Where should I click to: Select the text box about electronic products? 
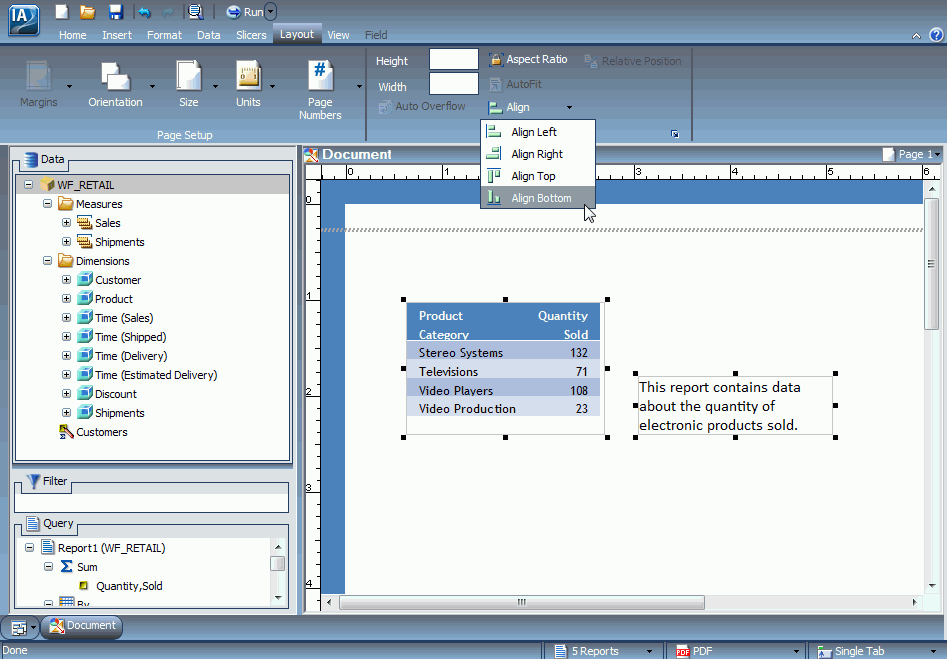(735, 406)
